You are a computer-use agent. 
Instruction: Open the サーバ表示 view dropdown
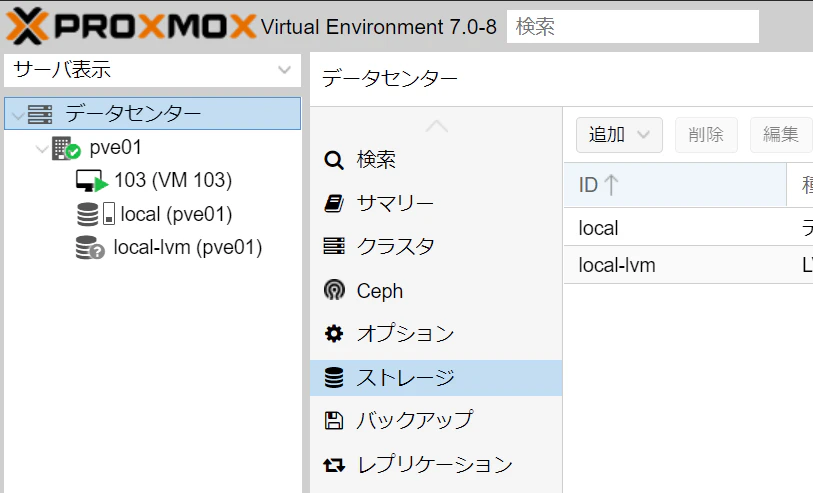(x=152, y=70)
